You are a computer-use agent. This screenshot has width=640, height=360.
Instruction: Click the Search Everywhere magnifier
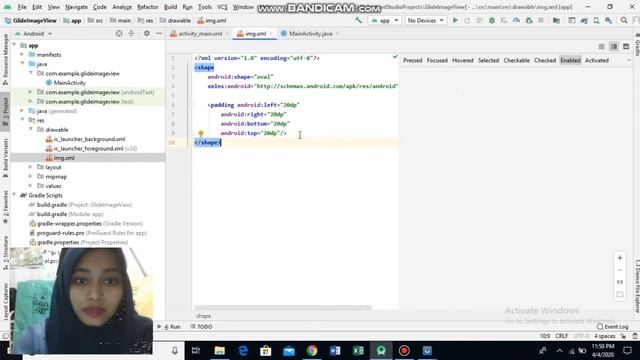pos(624,20)
